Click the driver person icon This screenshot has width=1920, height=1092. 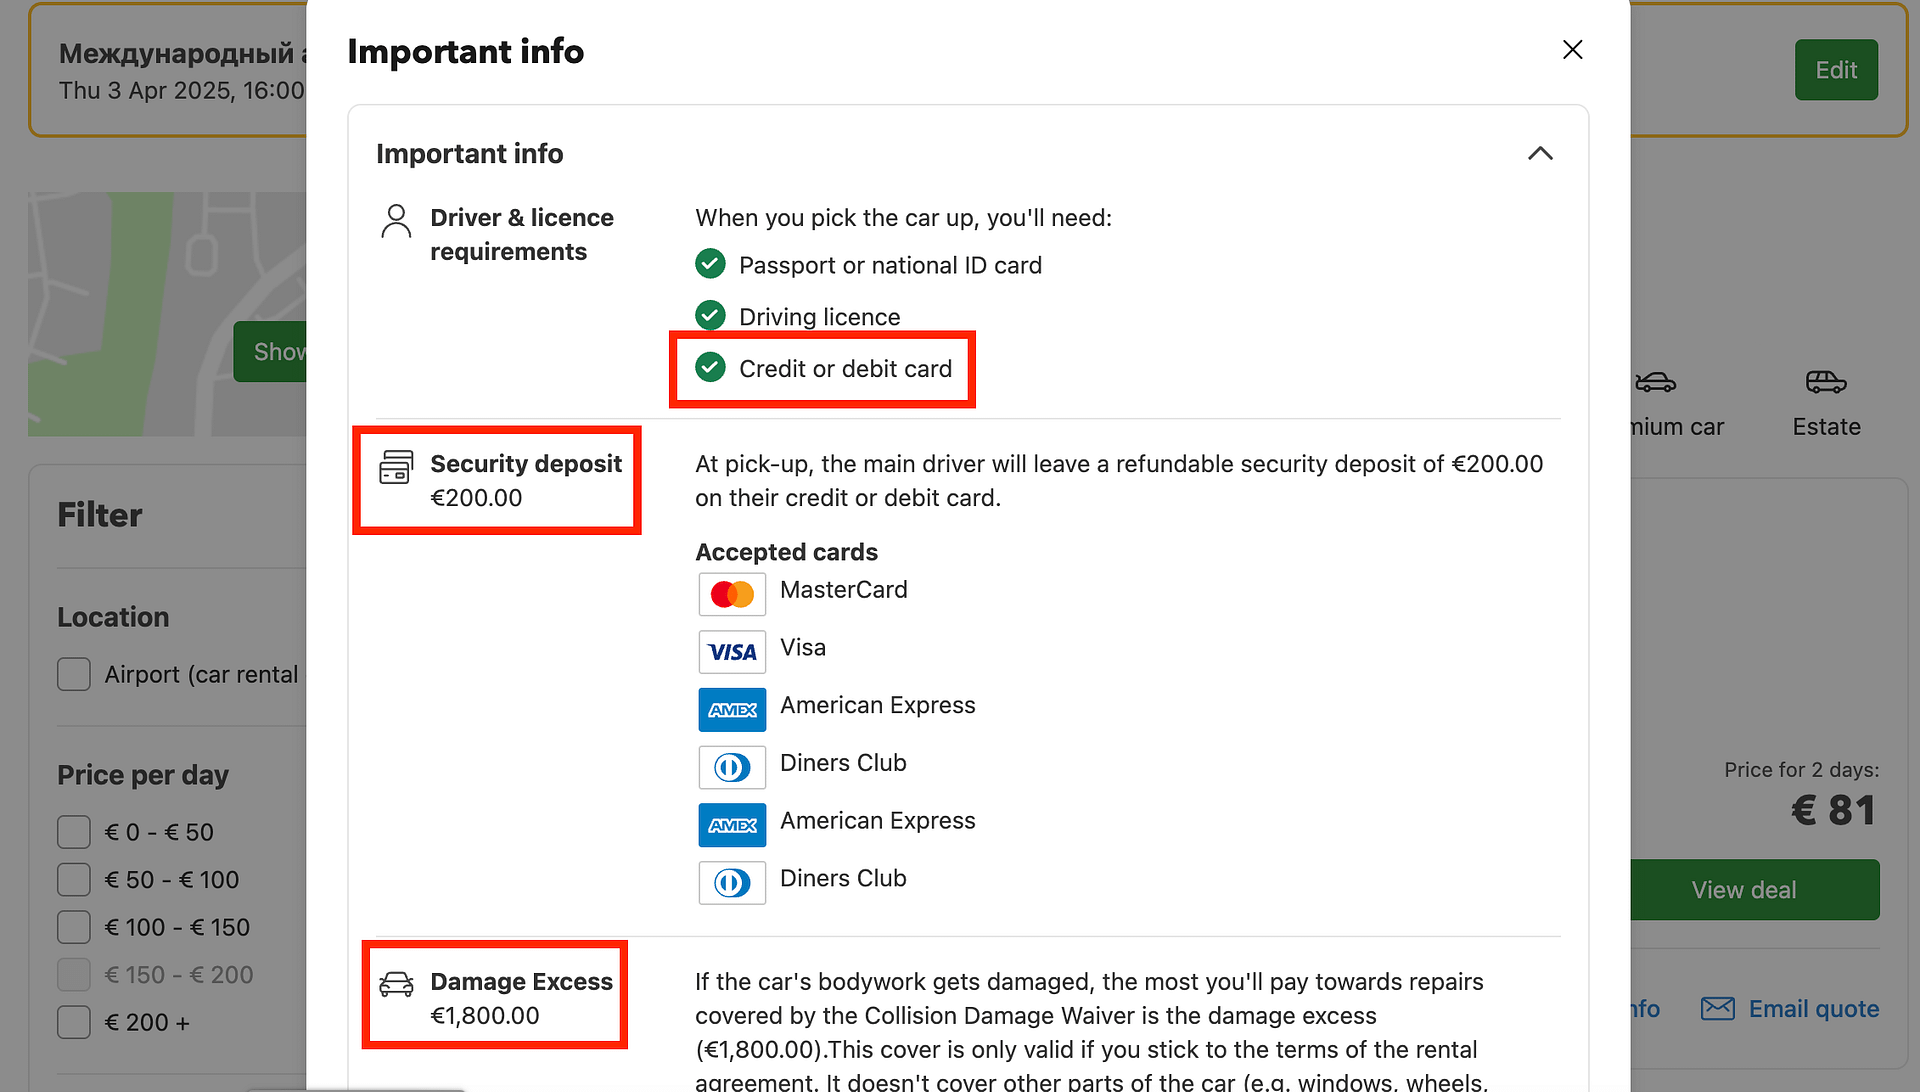pos(396,220)
